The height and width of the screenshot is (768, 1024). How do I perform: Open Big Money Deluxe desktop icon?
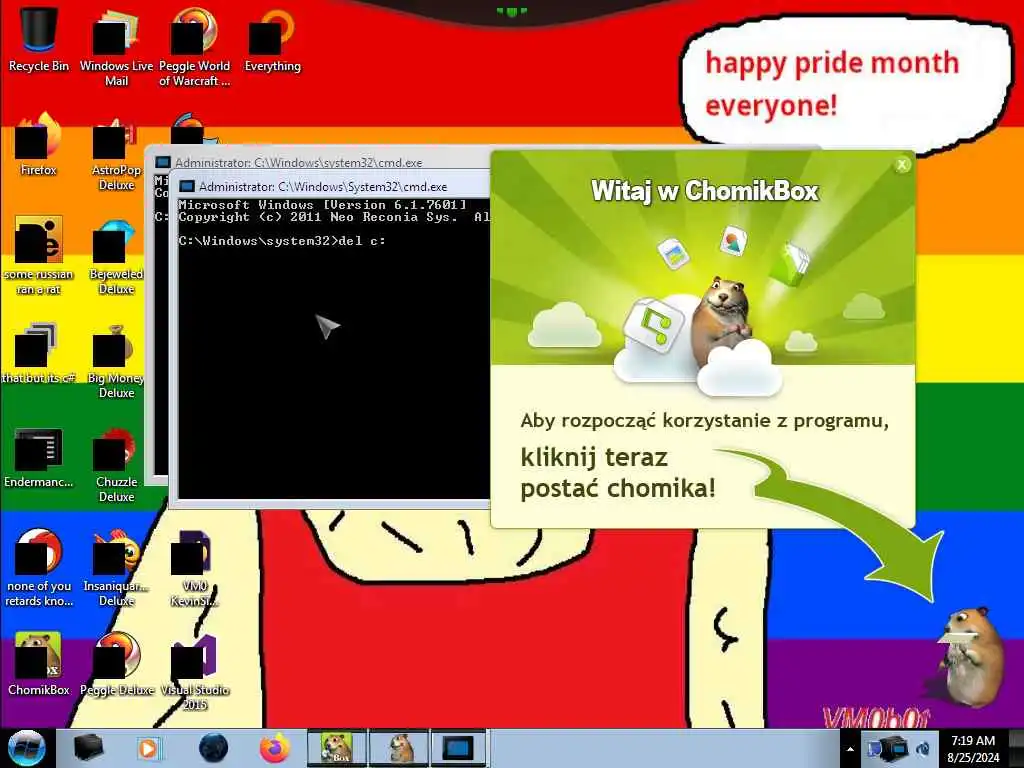(x=116, y=359)
